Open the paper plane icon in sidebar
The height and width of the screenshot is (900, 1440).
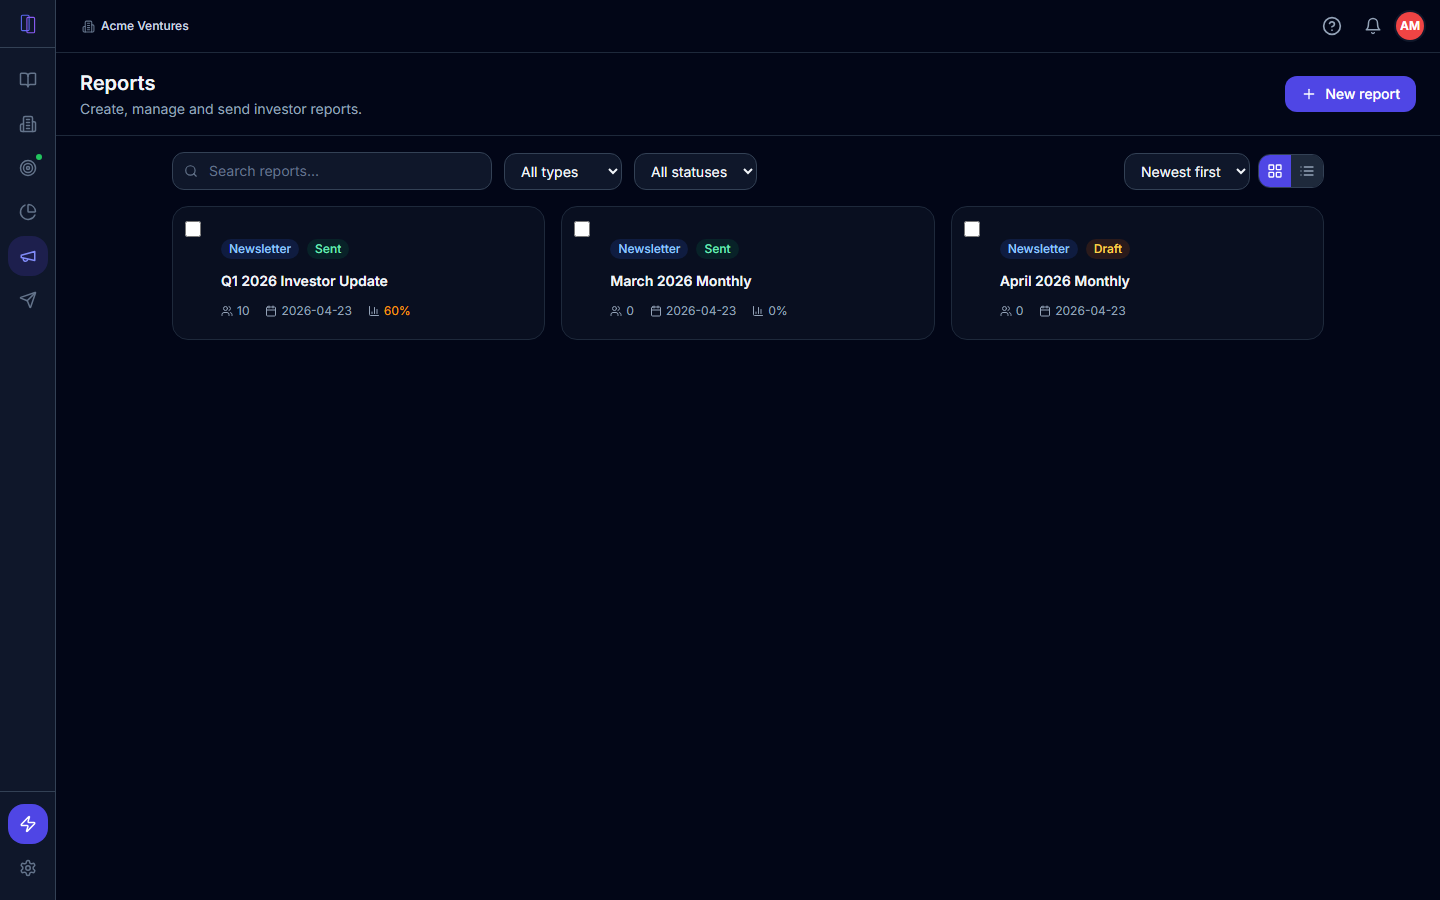pos(28,300)
